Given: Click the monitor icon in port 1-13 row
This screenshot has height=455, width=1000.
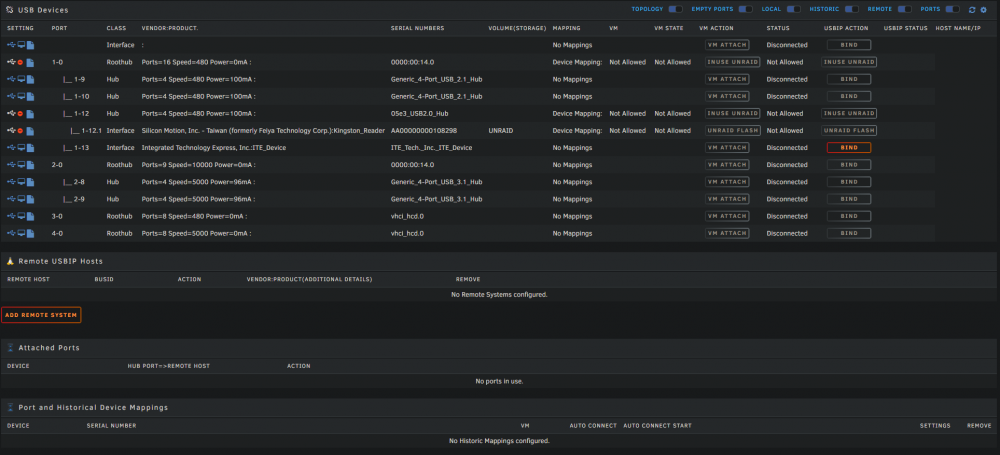Looking at the screenshot, I should coord(21,147).
